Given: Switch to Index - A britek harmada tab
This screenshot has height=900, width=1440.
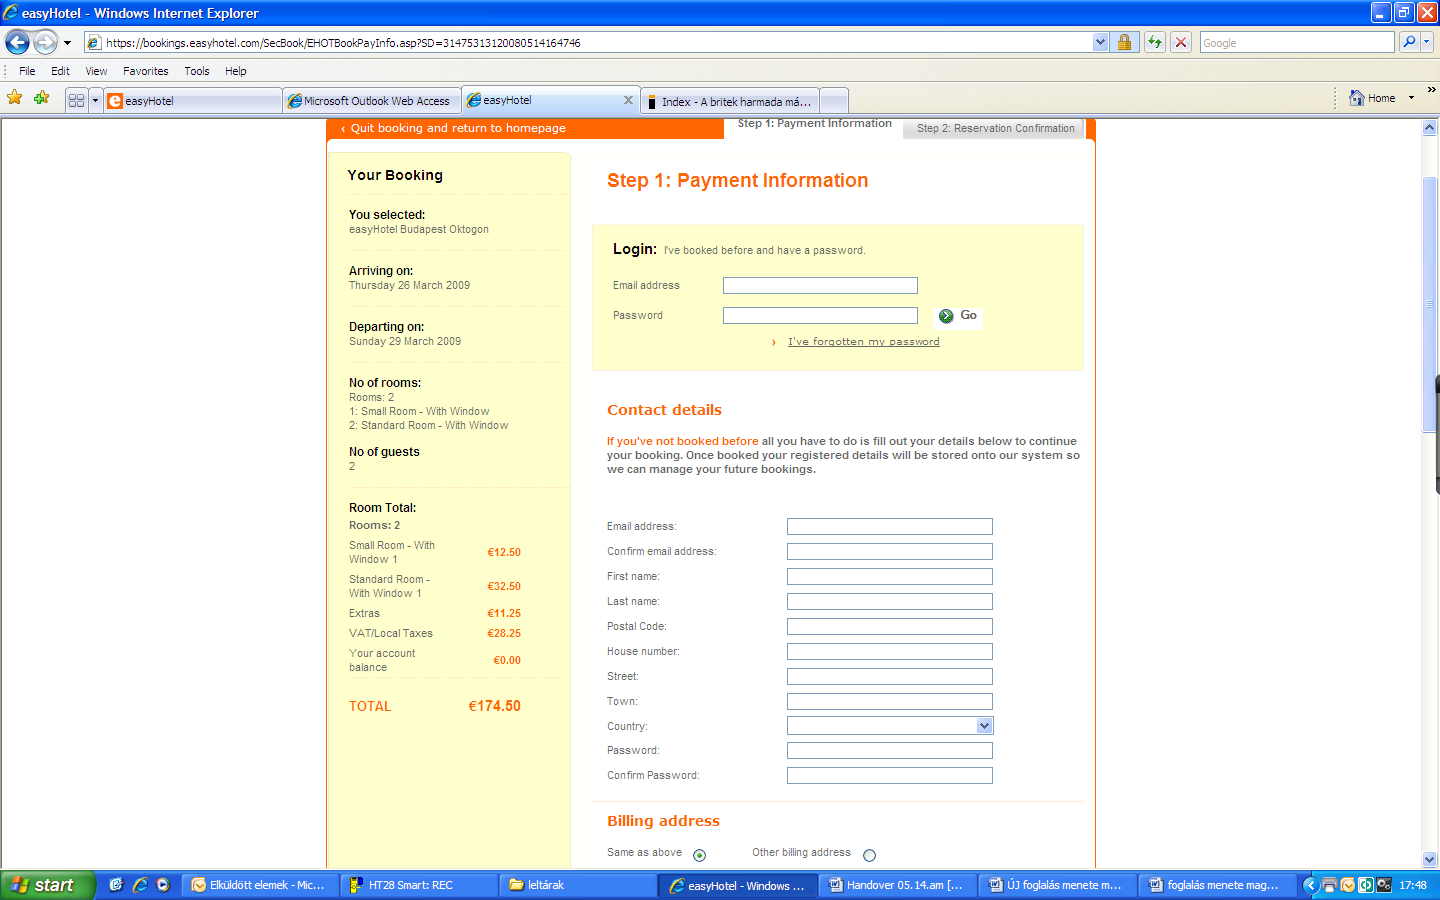Looking at the screenshot, I should pos(729,101).
